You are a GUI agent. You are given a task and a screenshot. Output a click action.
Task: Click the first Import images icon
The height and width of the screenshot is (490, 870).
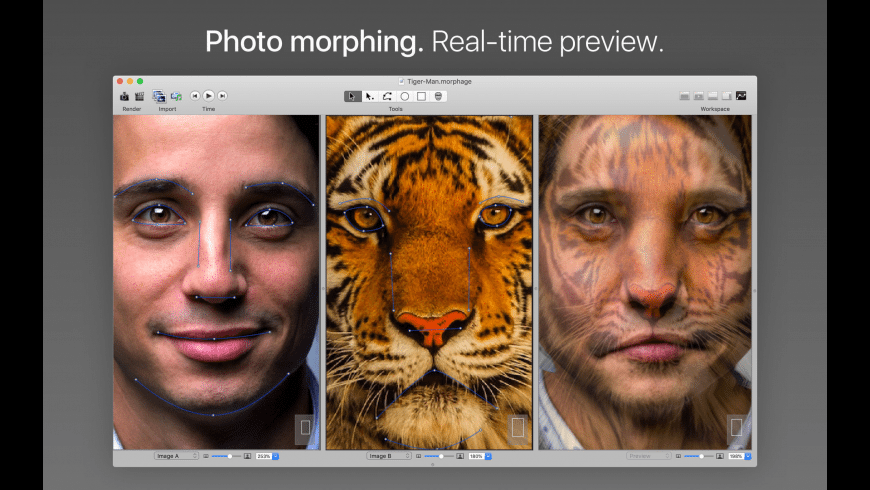(x=159, y=96)
